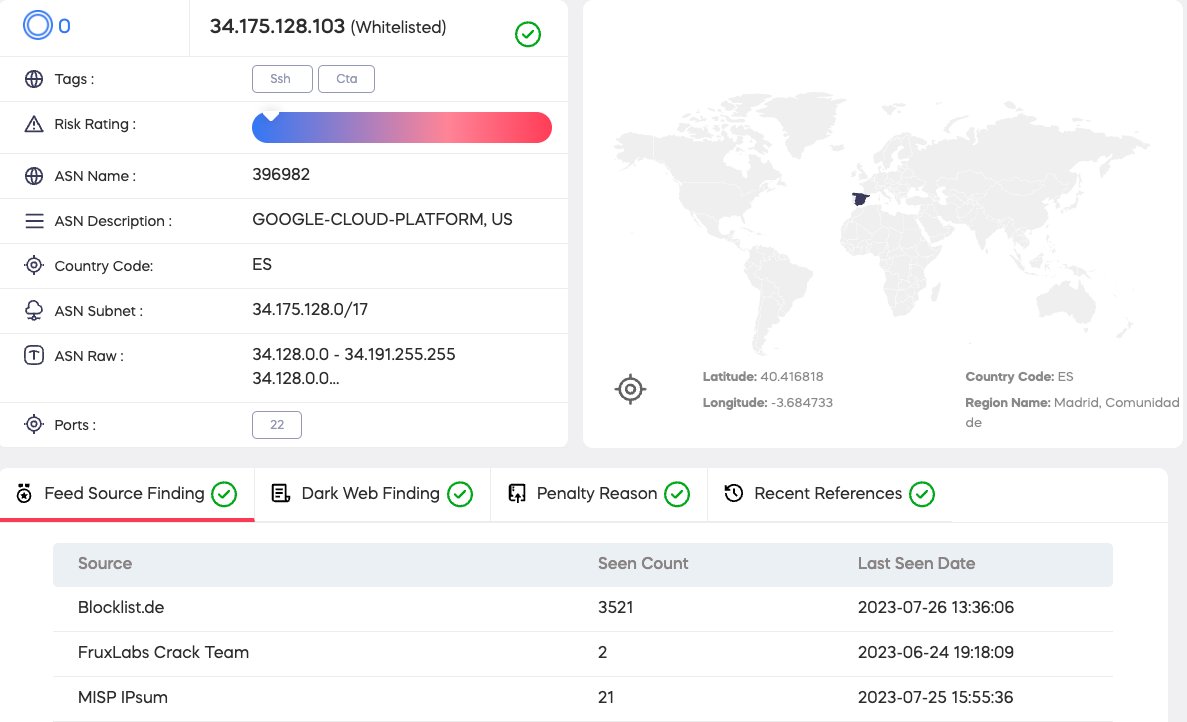Click subnet 34.175.128.0/17

pyautogui.click(x=310, y=309)
